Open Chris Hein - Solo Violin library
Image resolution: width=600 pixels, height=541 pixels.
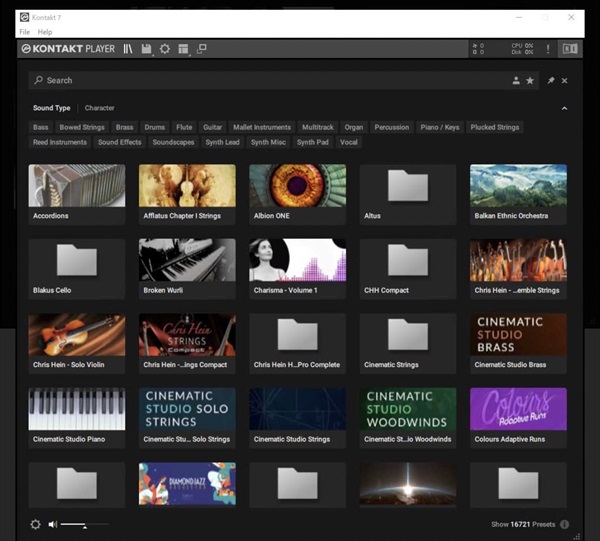pyautogui.click(x=77, y=344)
